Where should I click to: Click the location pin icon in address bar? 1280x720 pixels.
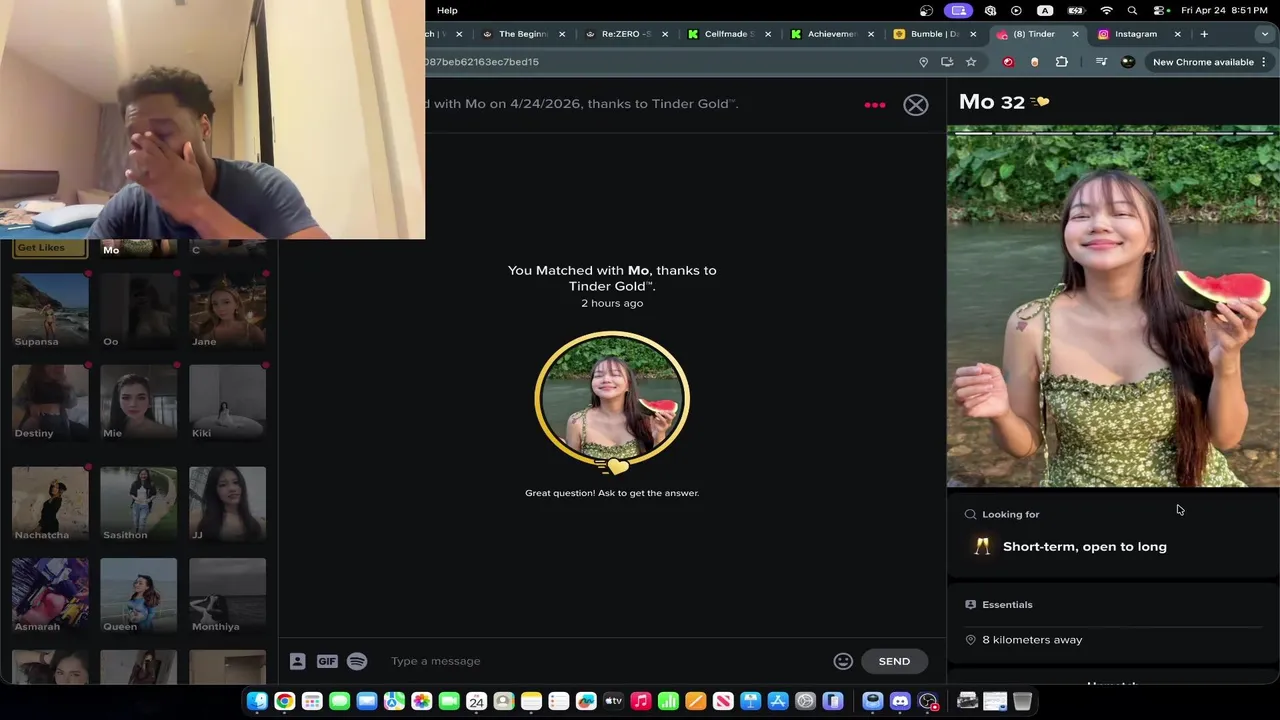923,62
